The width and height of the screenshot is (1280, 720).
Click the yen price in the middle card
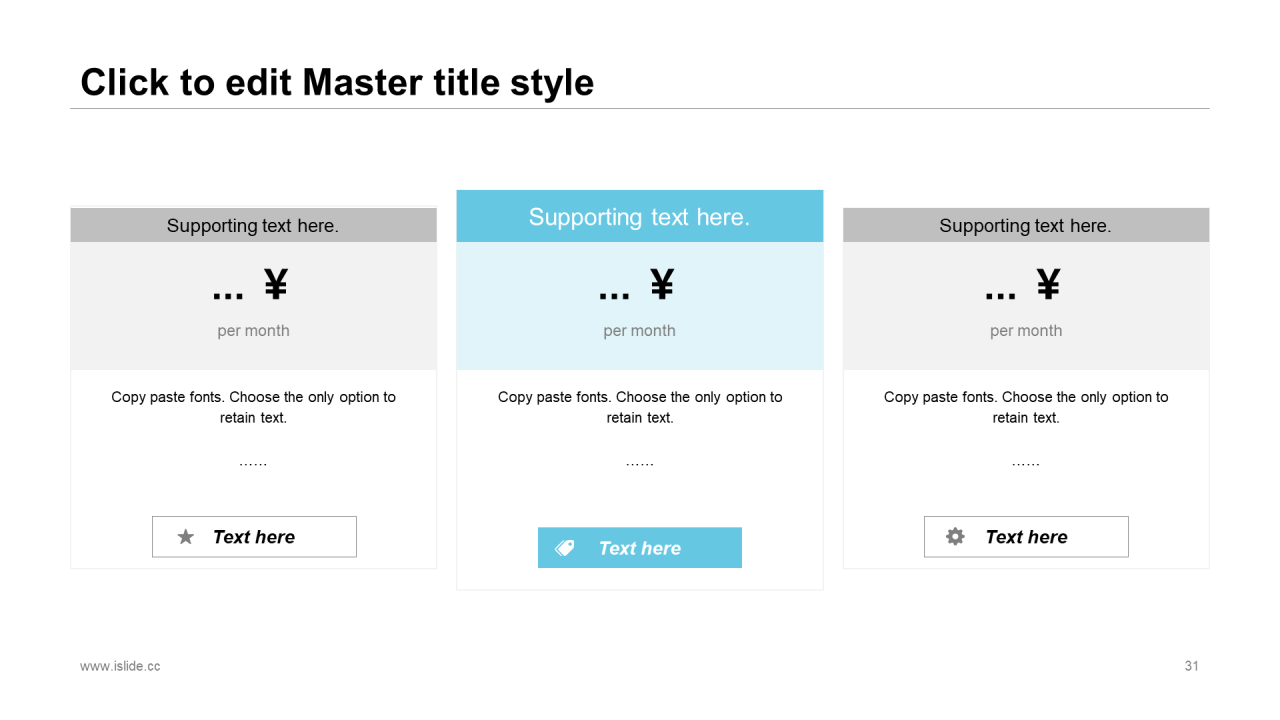(x=637, y=287)
